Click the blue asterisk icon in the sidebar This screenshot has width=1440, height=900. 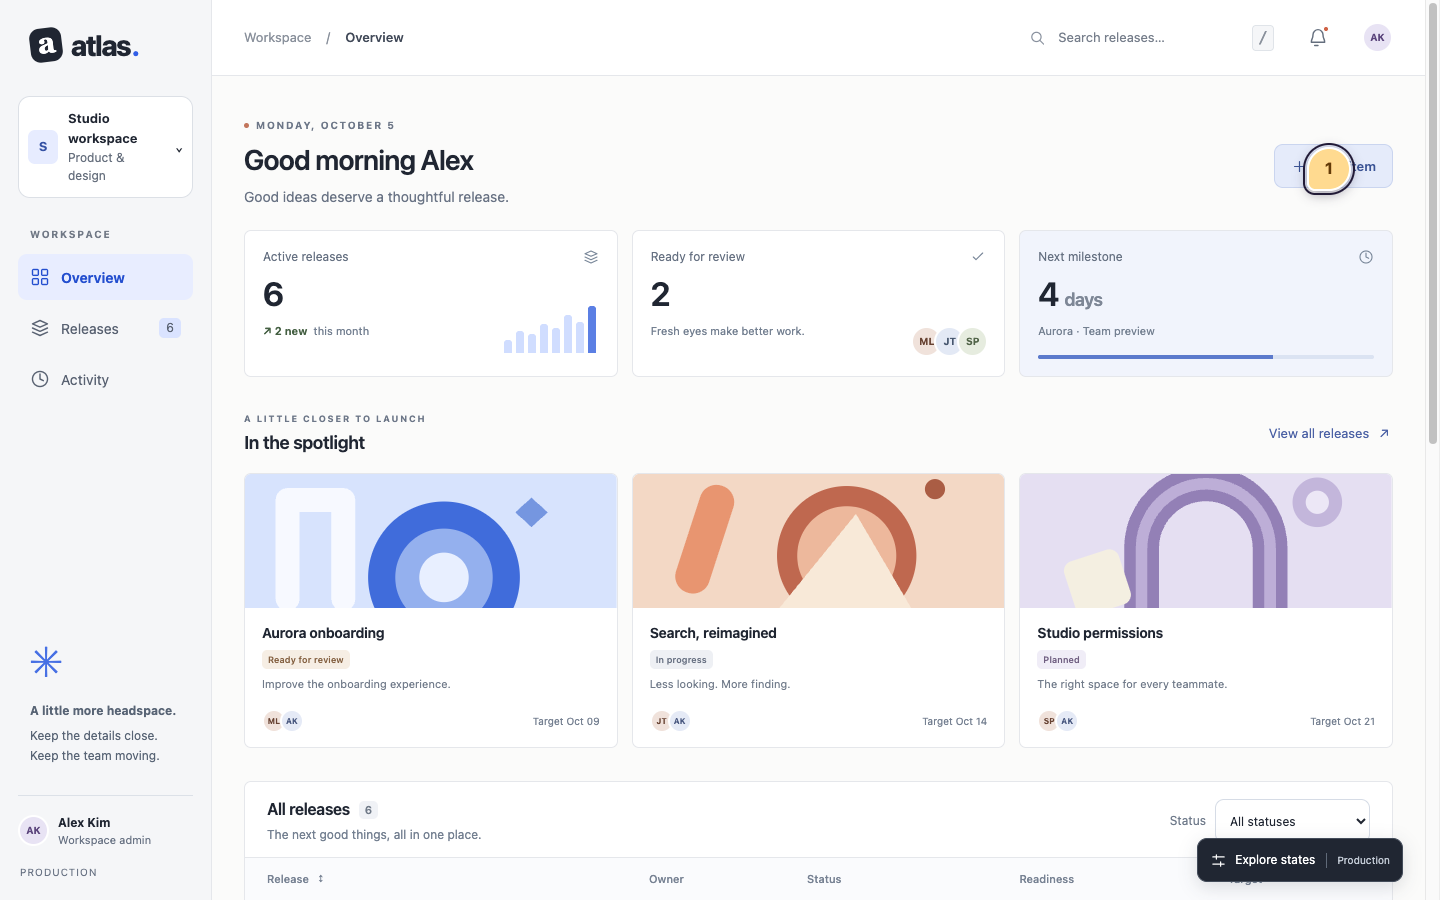click(x=46, y=662)
